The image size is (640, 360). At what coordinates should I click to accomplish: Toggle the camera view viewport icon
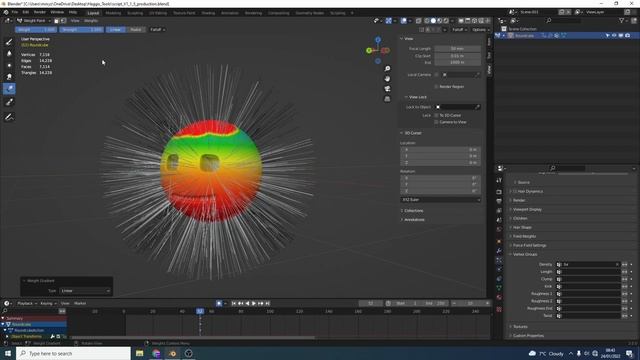pos(387,89)
